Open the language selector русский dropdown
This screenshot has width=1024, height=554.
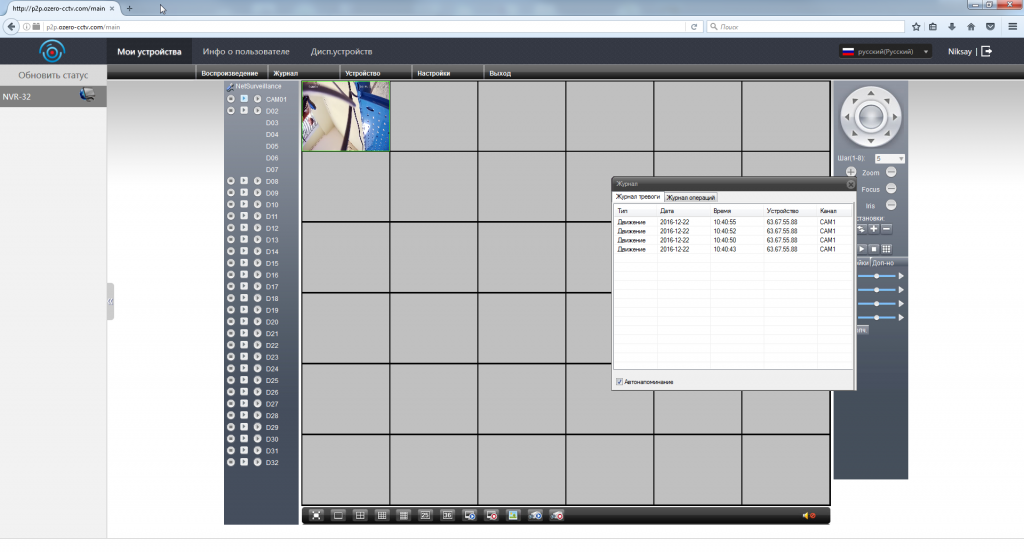885,51
